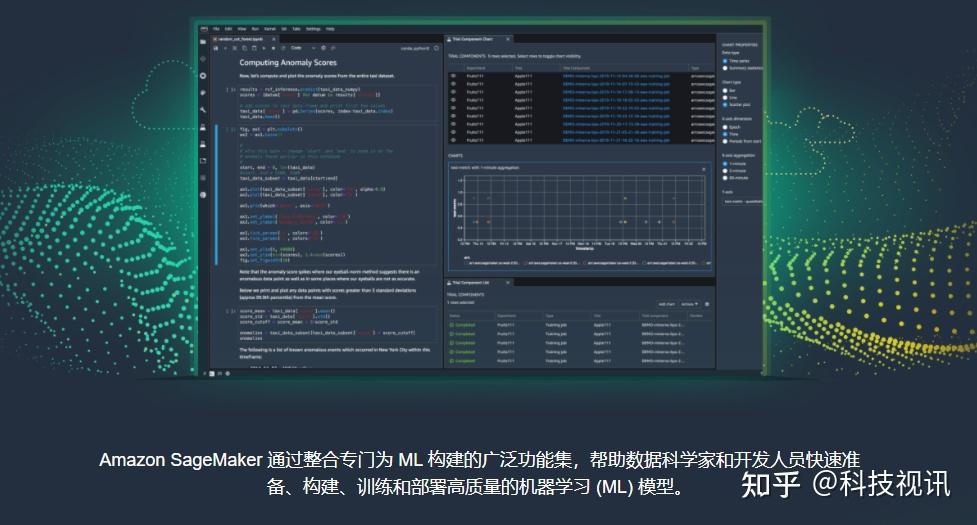Close the Trial Component Chart tab
This screenshot has height=525, width=977.
(508, 39)
